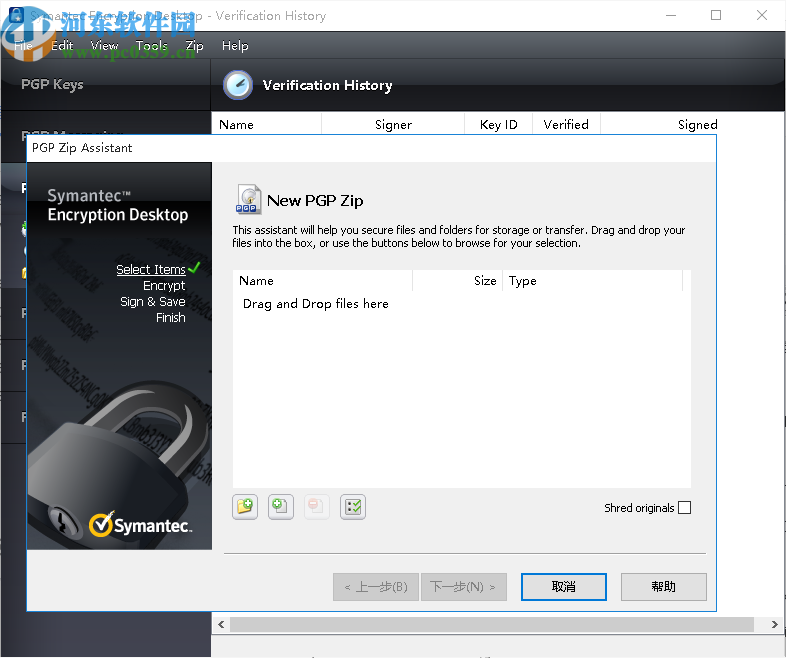
Task: Click the remove selected item icon
Action: pos(317,507)
